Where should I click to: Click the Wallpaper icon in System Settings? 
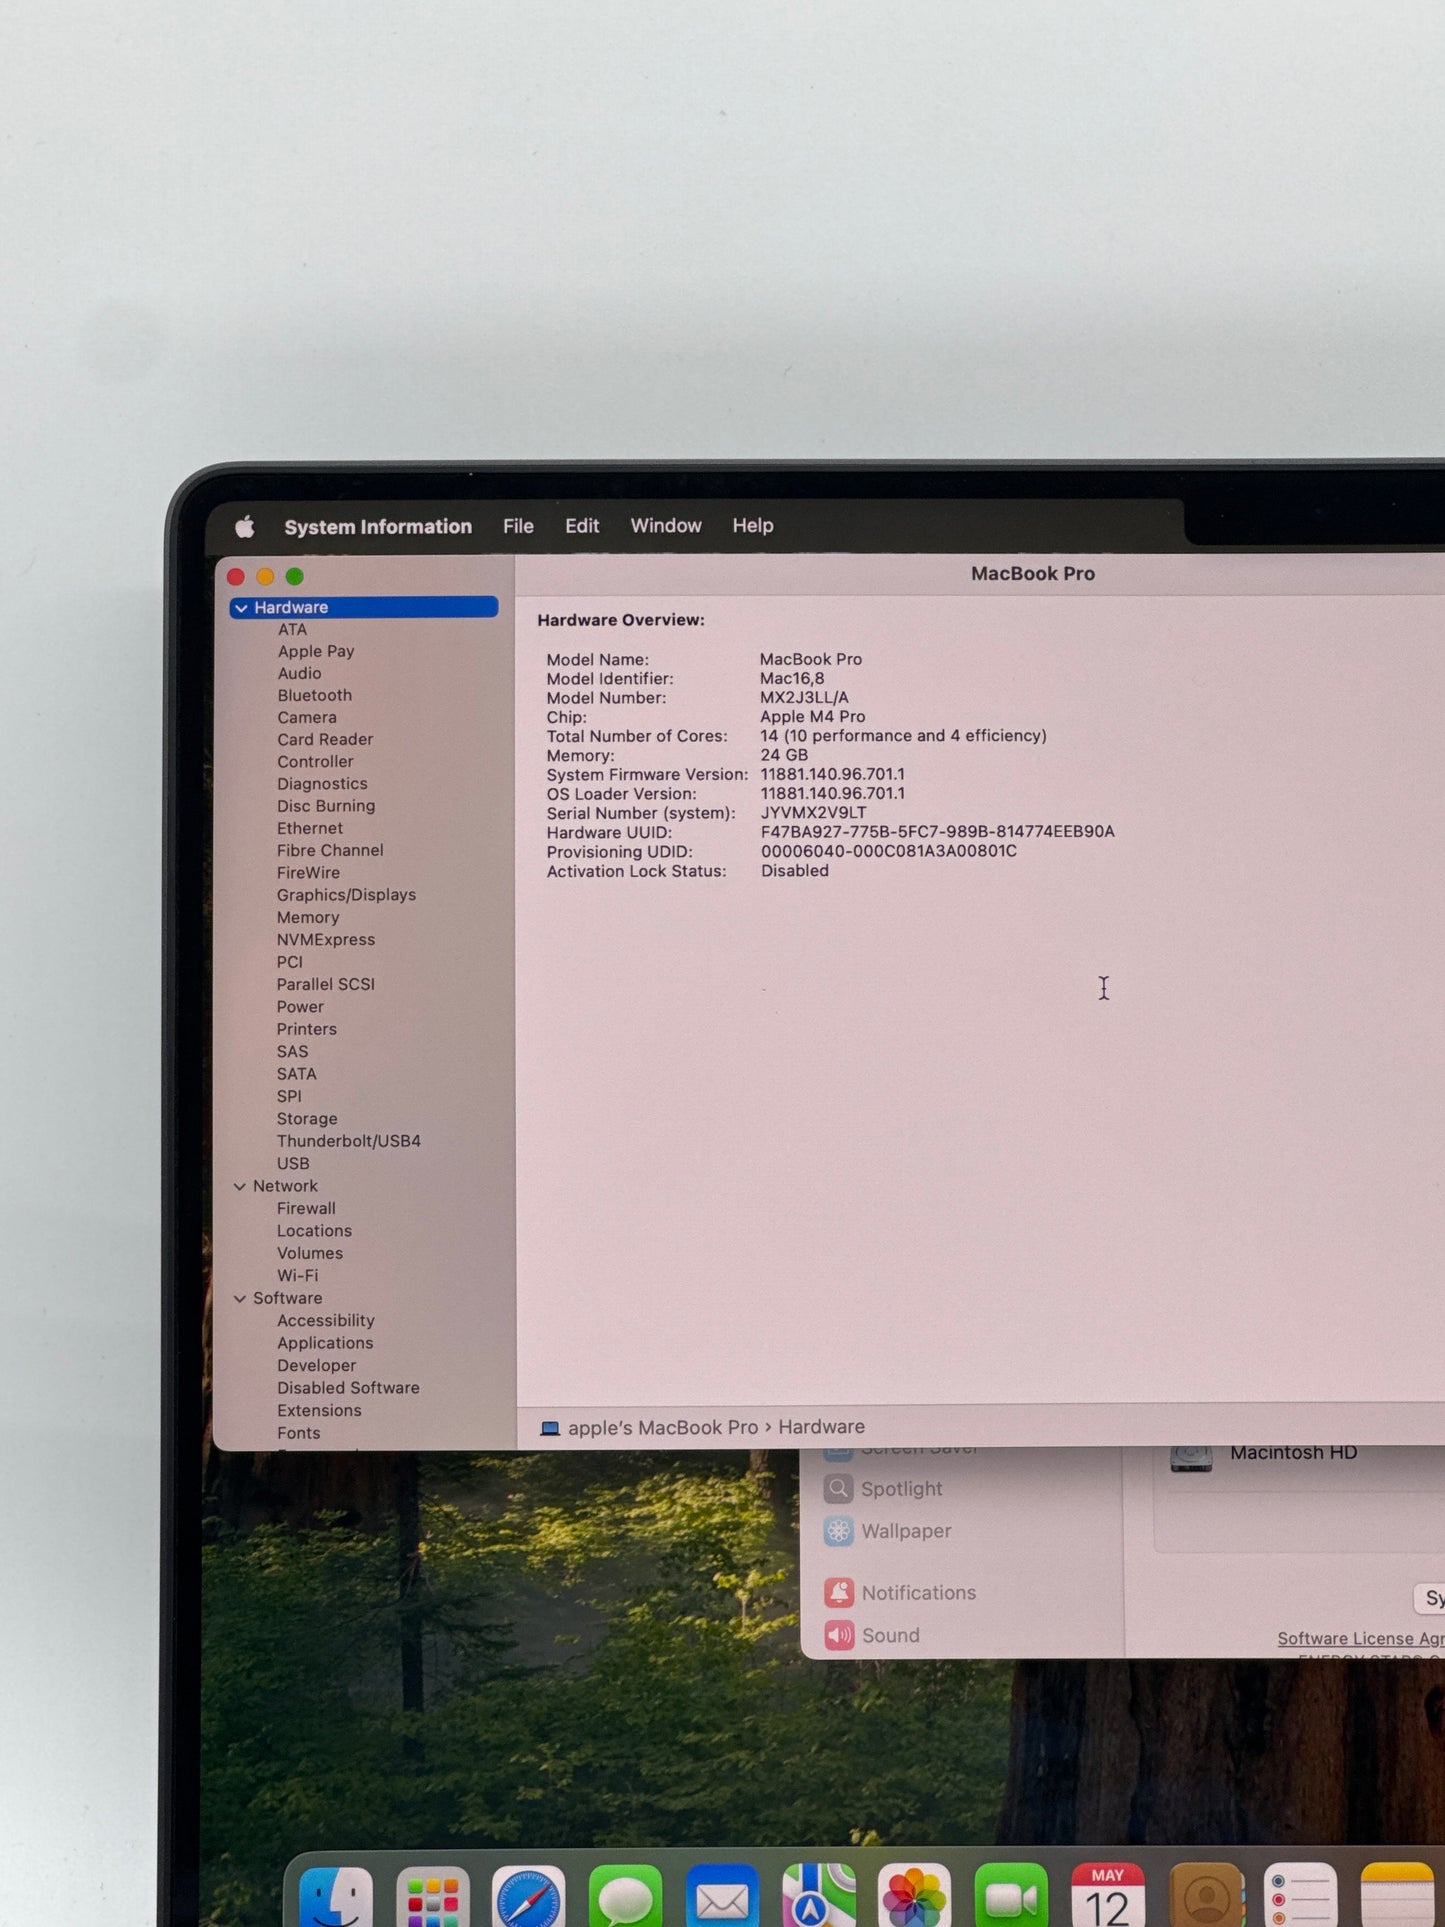pos(838,1531)
